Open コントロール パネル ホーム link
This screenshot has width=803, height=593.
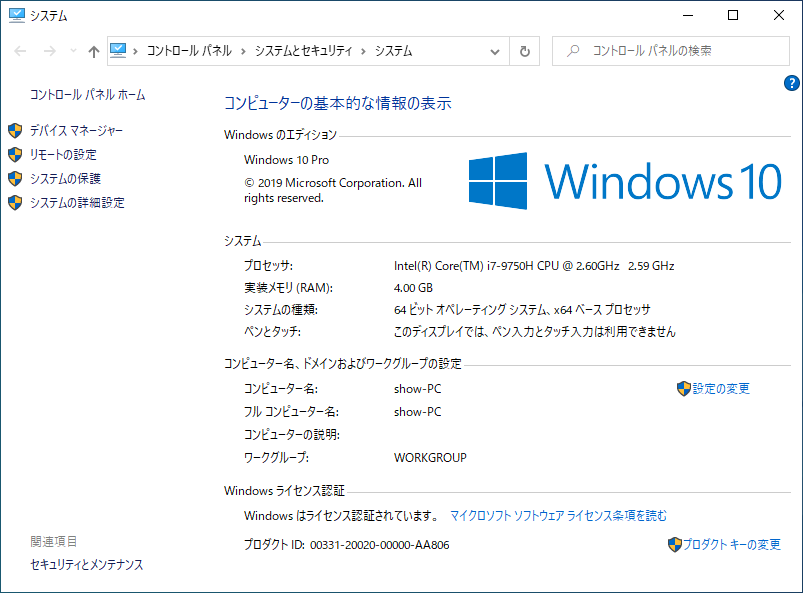tap(88, 95)
